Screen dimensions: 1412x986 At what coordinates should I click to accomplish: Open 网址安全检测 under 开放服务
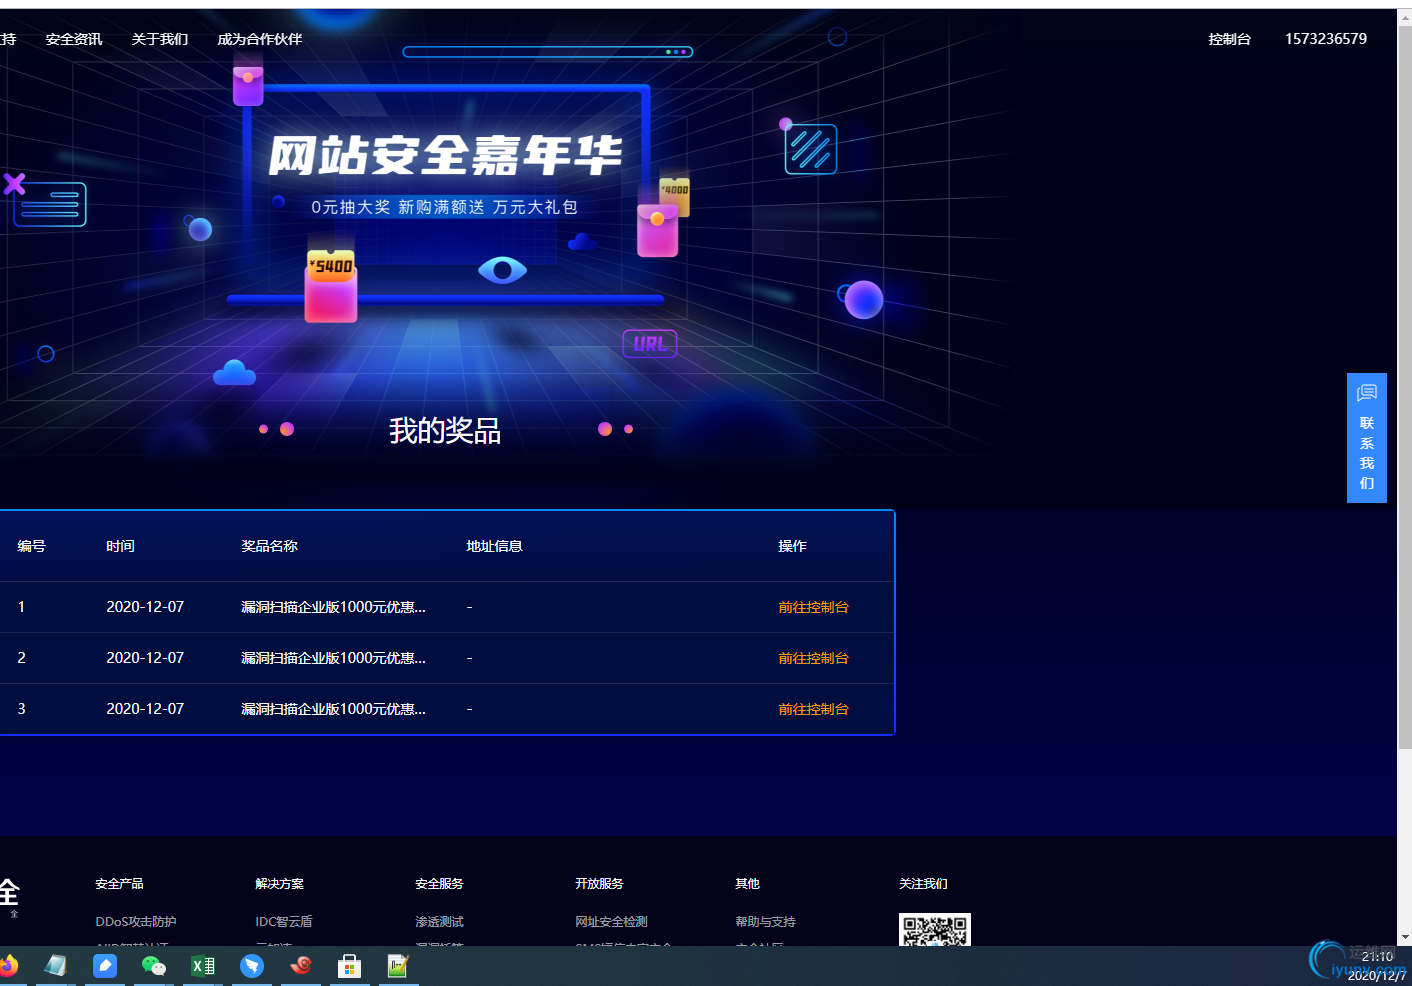click(x=611, y=921)
